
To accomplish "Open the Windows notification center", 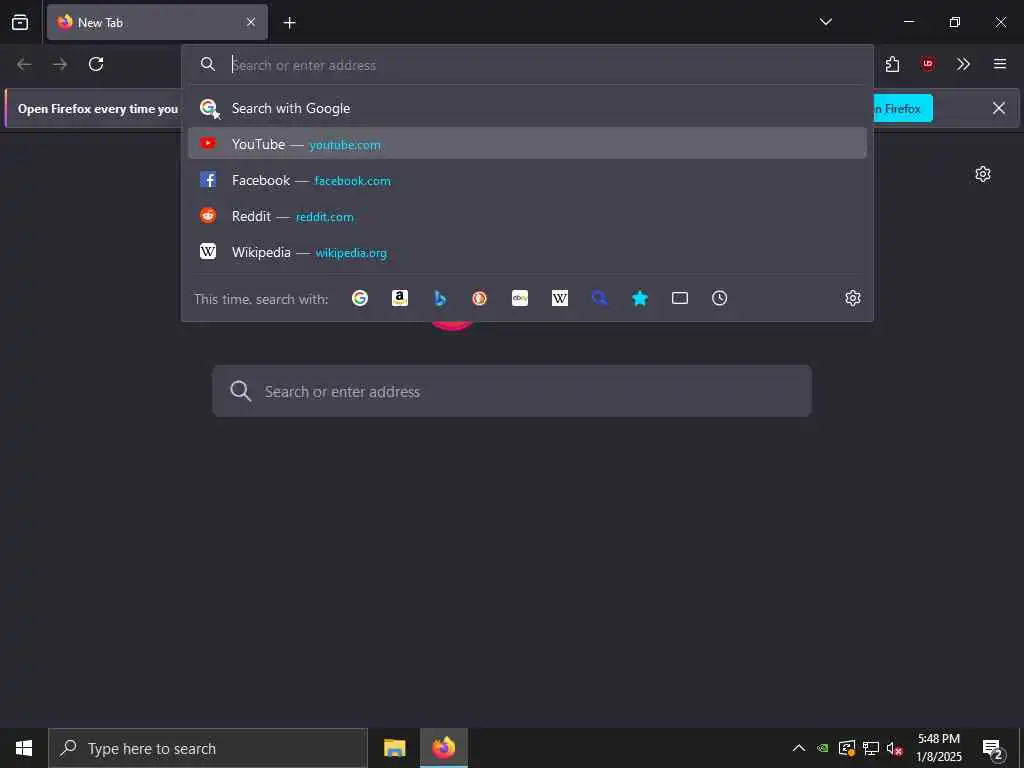I will (x=992, y=748).
